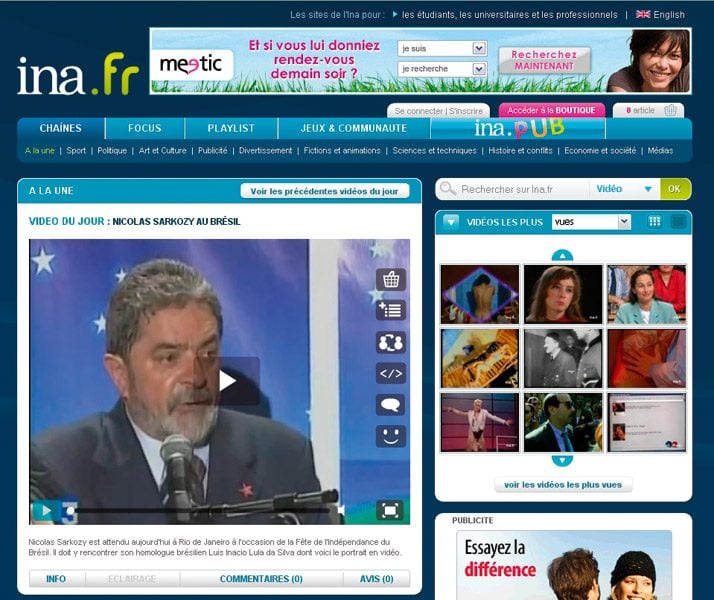Open the PLAYLIST menu tab
Screen dimensions: 714x600
[x=231, y=128]
